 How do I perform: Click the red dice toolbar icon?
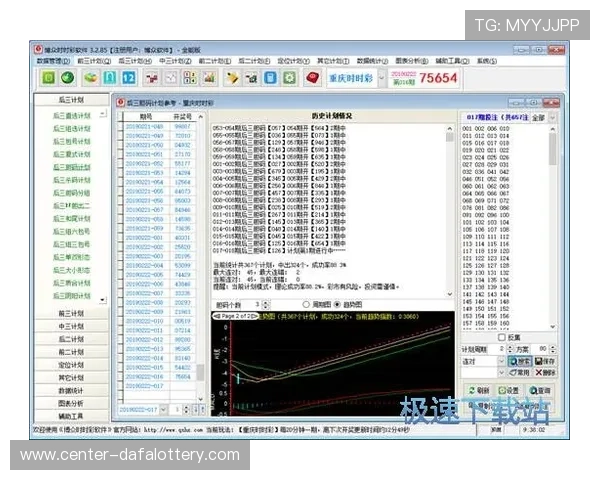coord(313,78)
